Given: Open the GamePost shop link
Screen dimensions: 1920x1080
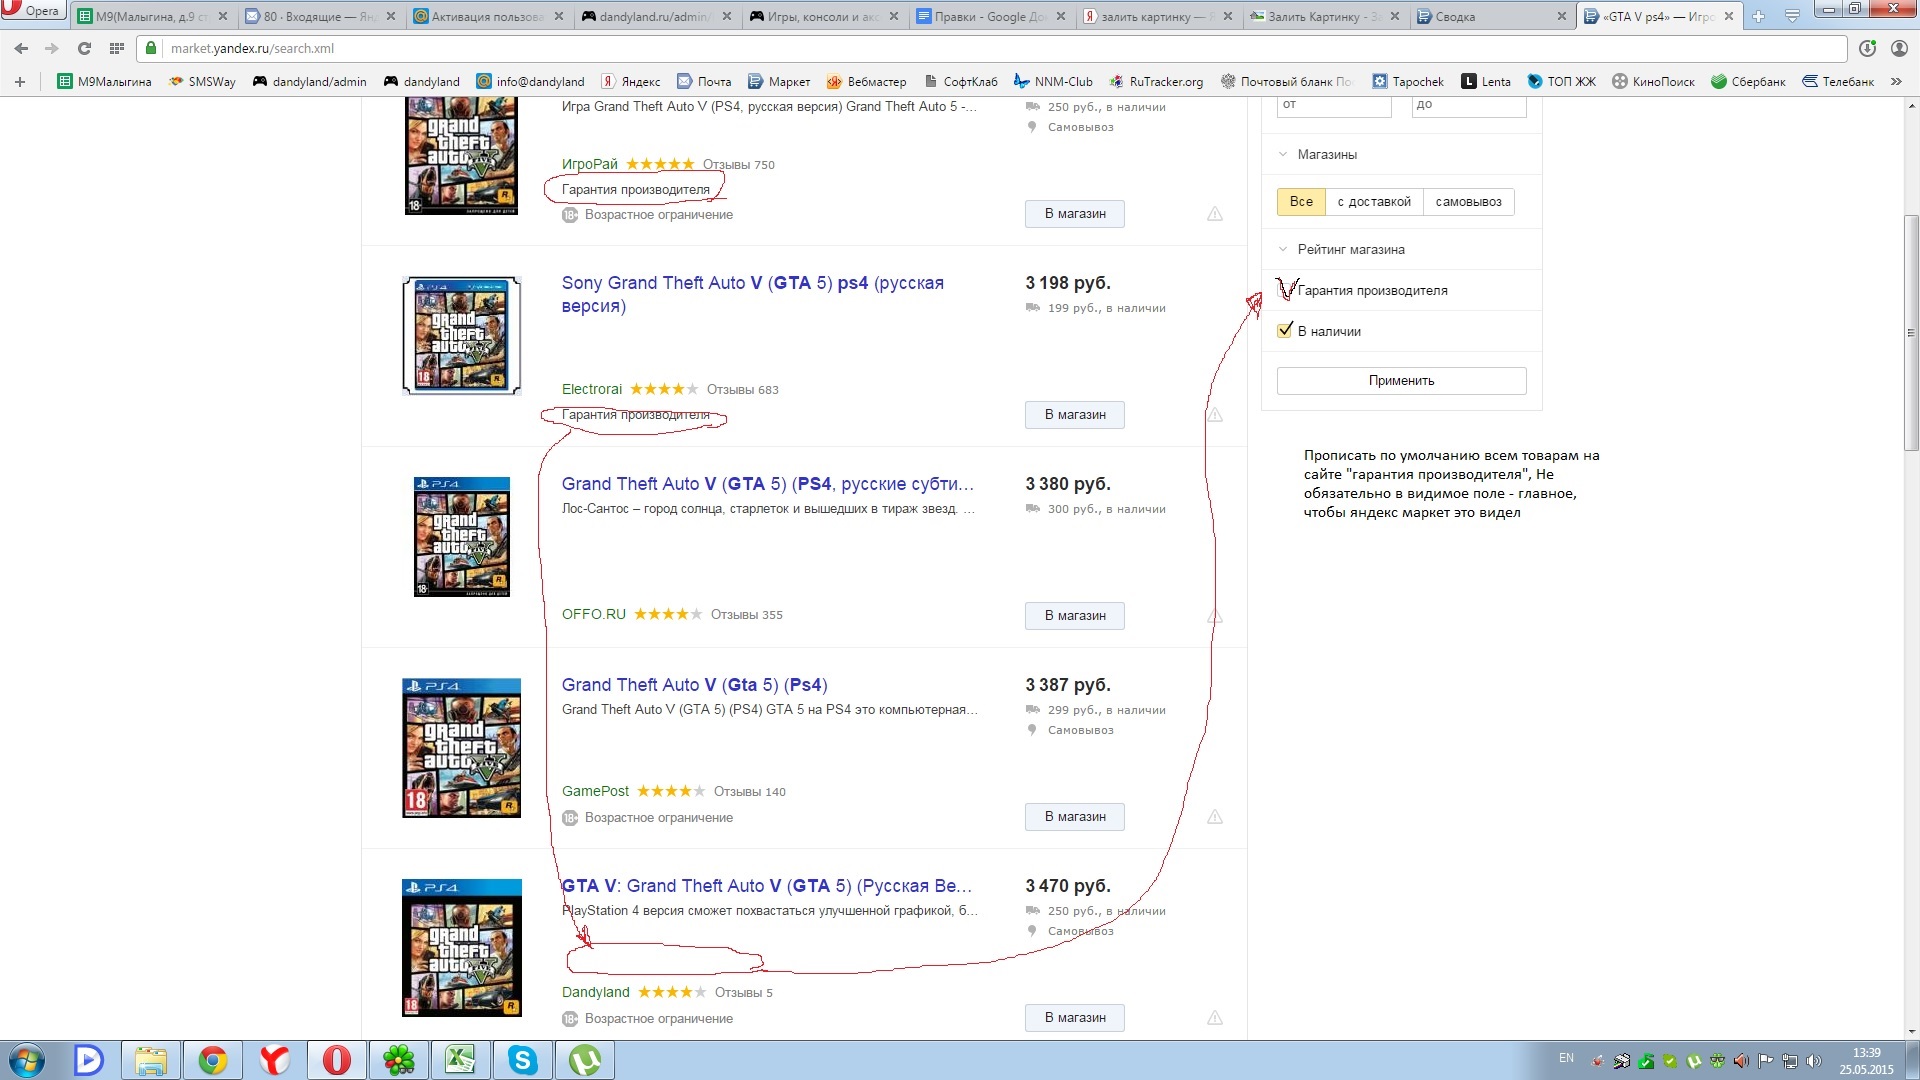Looking at the screenshot, I should point(595,791).
